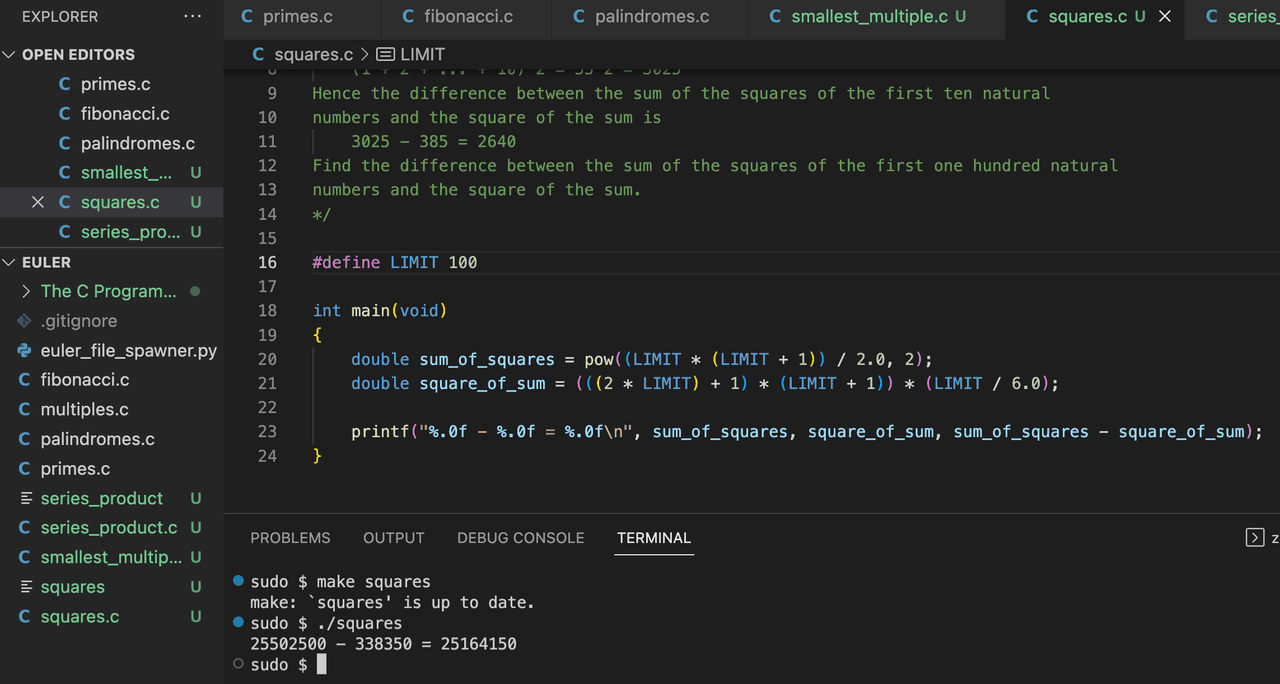The height and width of the screenshot is (684, 1280).
Task: Click C icon of multiples.c
Action: click(24, 410)
